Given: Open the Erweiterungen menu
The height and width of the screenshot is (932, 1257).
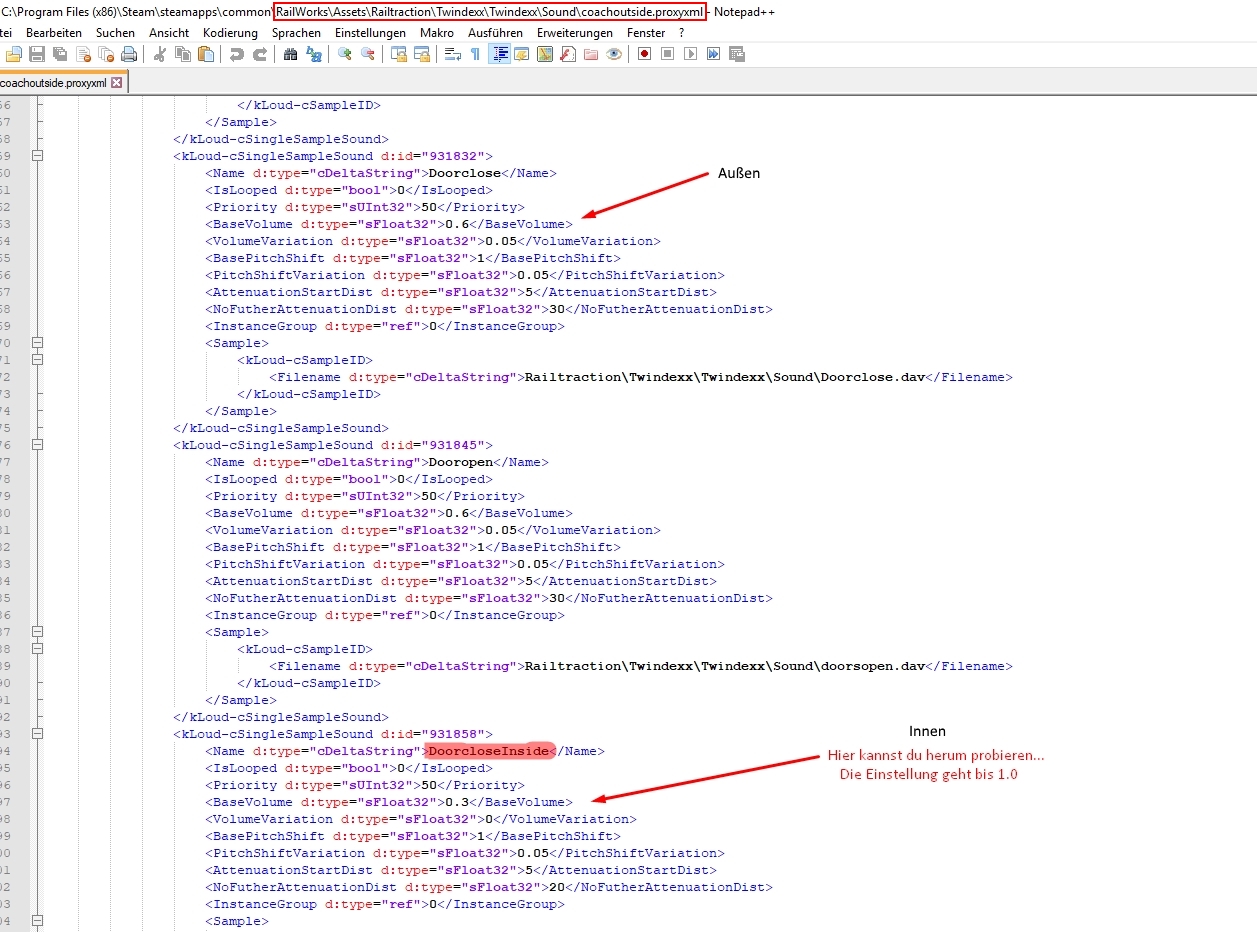Looking at the screenshot, I should pos(575,33).
